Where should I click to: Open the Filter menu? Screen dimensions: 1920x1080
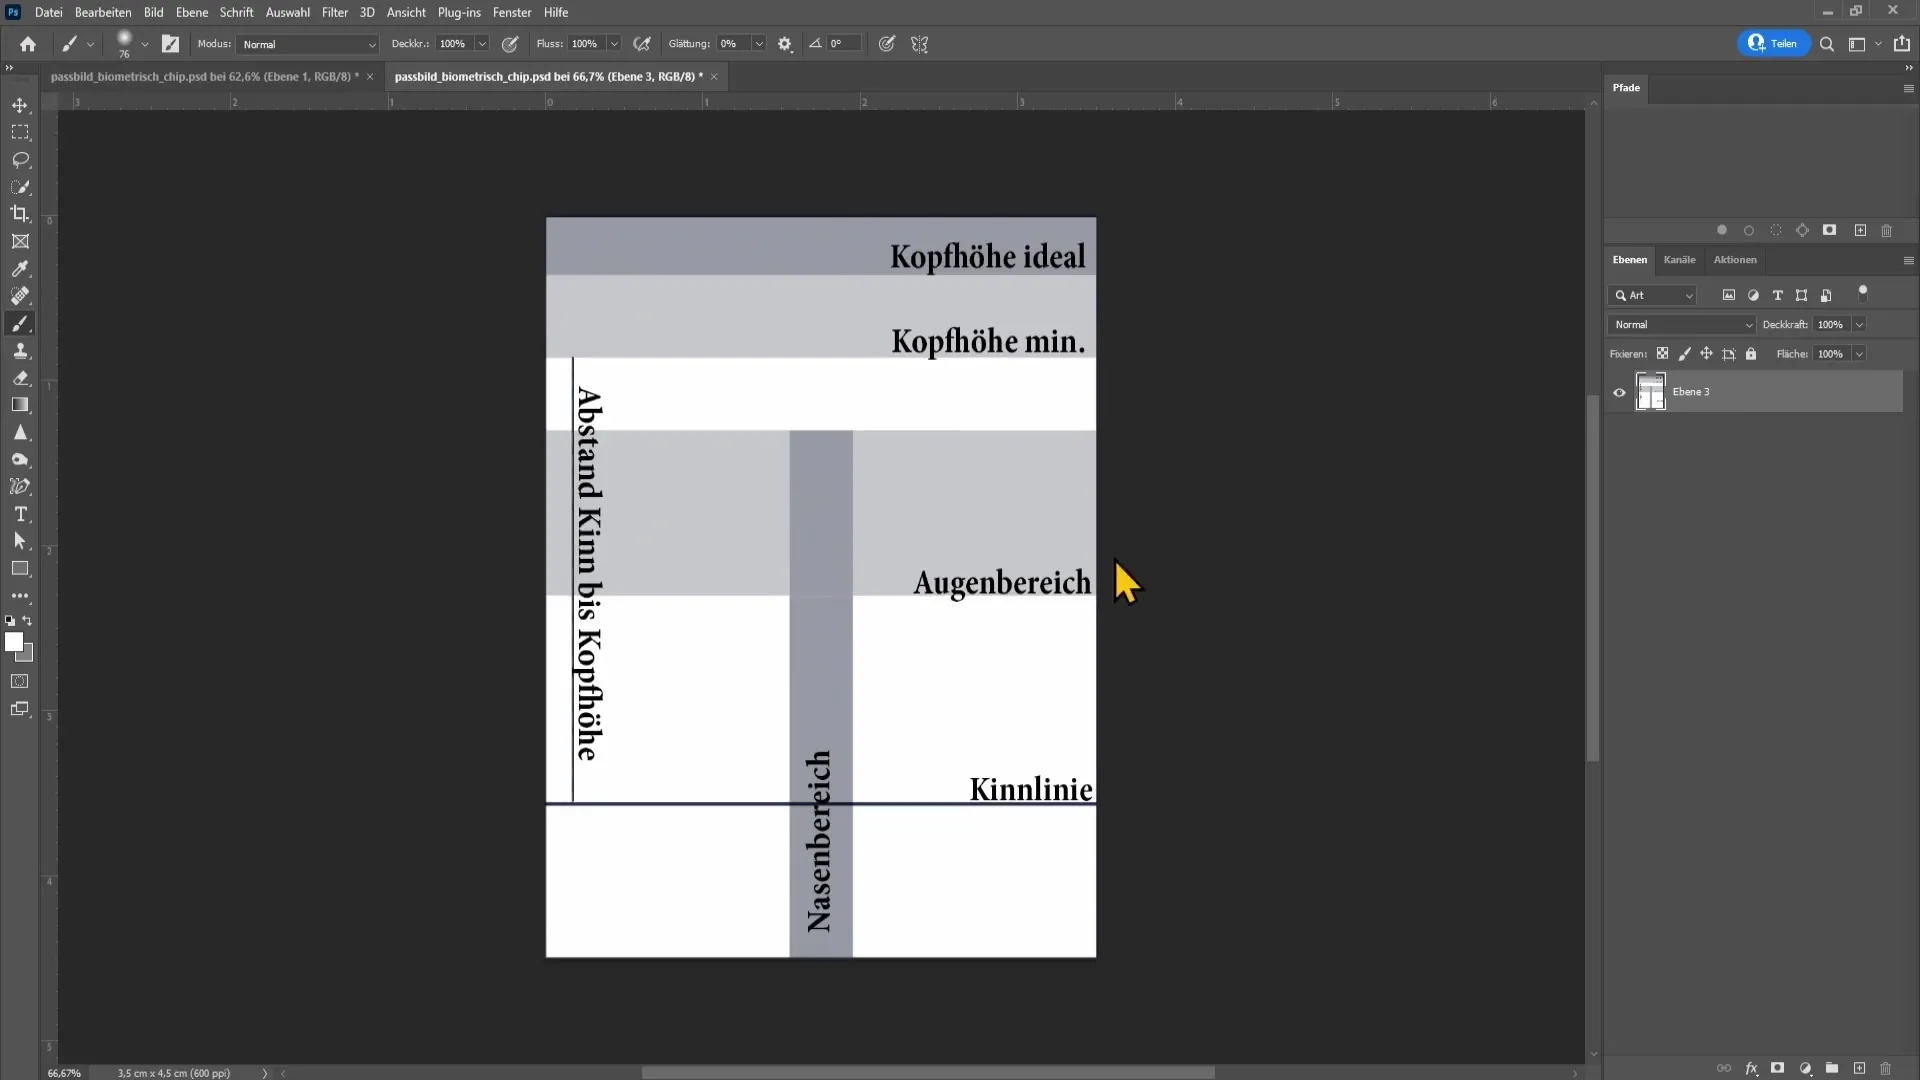coord(335,12)
